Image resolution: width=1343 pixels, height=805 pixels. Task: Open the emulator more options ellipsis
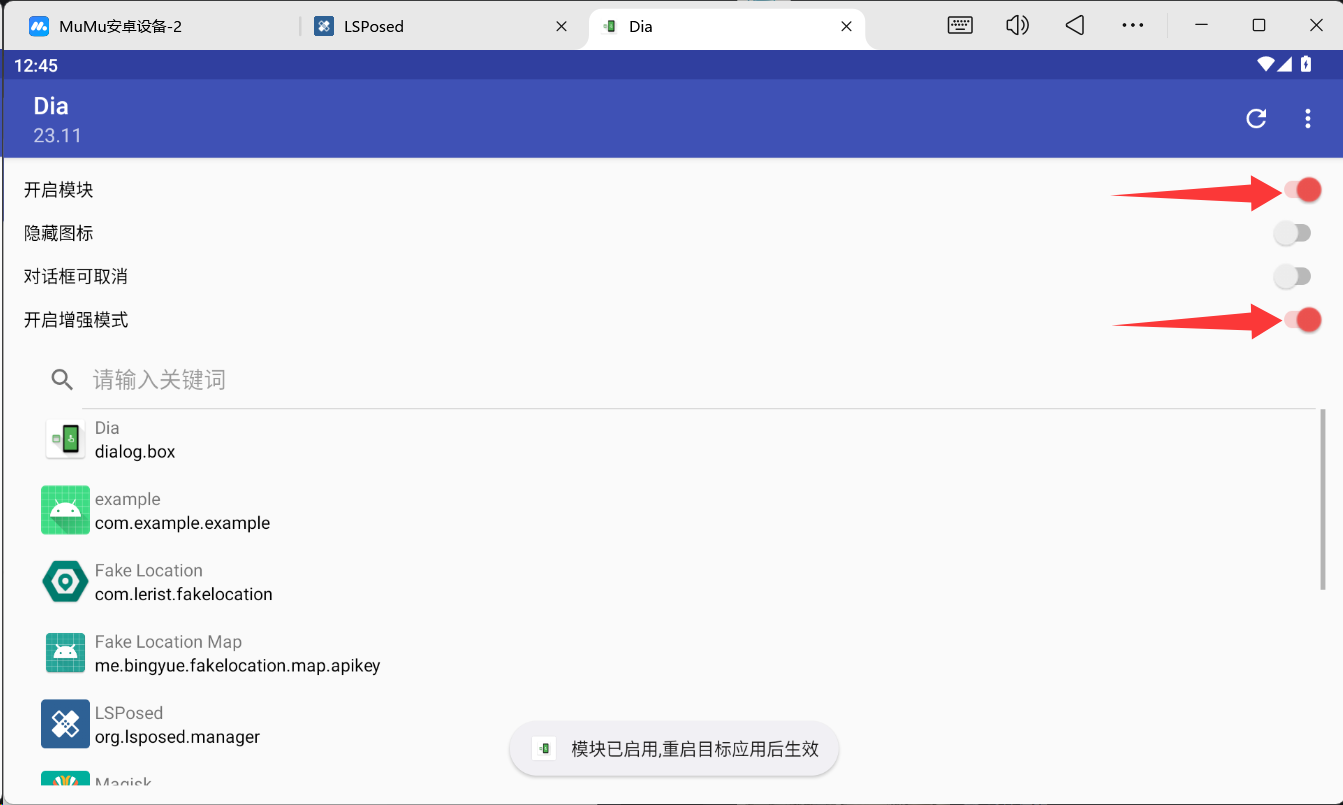tap(1132, 25)
